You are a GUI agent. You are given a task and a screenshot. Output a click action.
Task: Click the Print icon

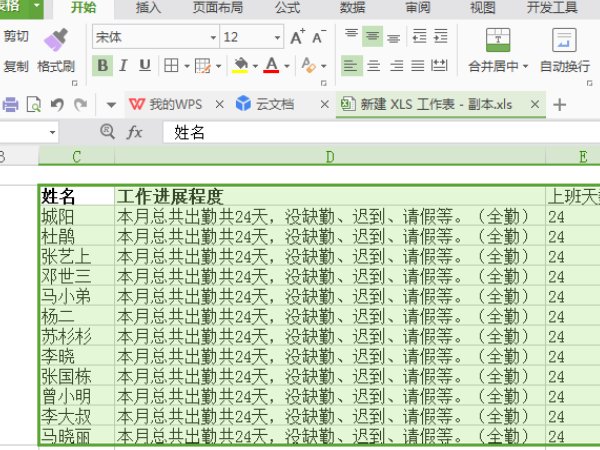pyautogui.click(x=10, y=104)
